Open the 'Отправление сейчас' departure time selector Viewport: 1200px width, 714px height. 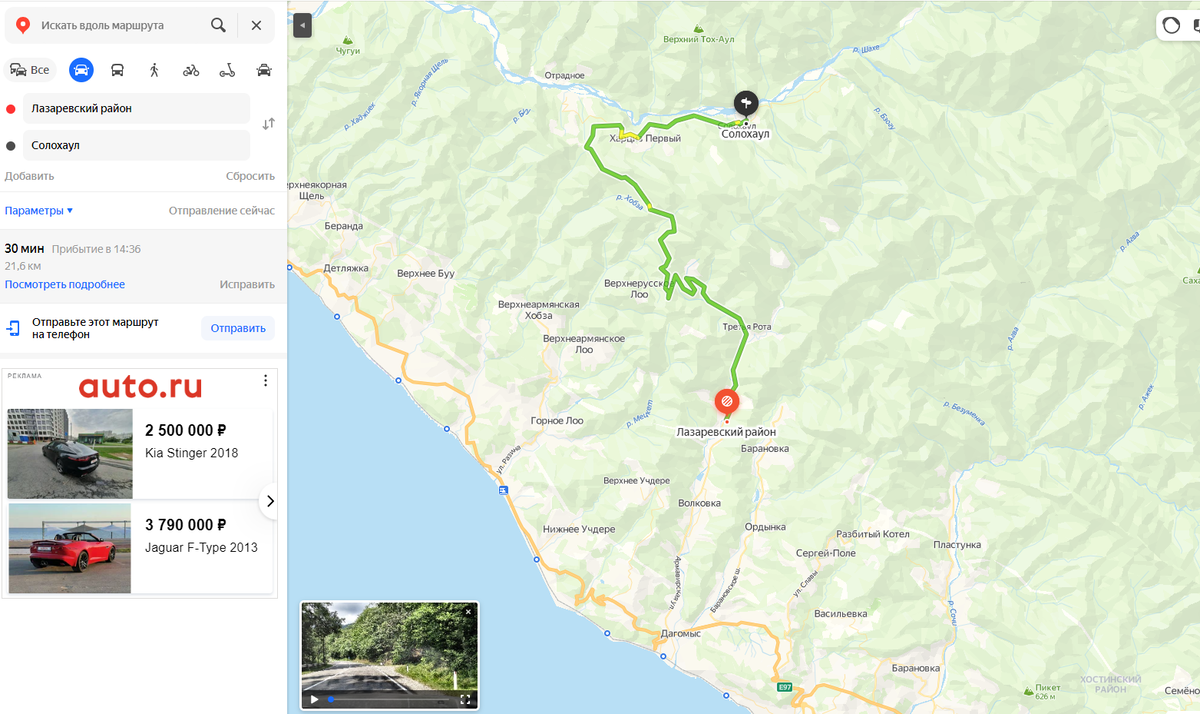[221, 211]
